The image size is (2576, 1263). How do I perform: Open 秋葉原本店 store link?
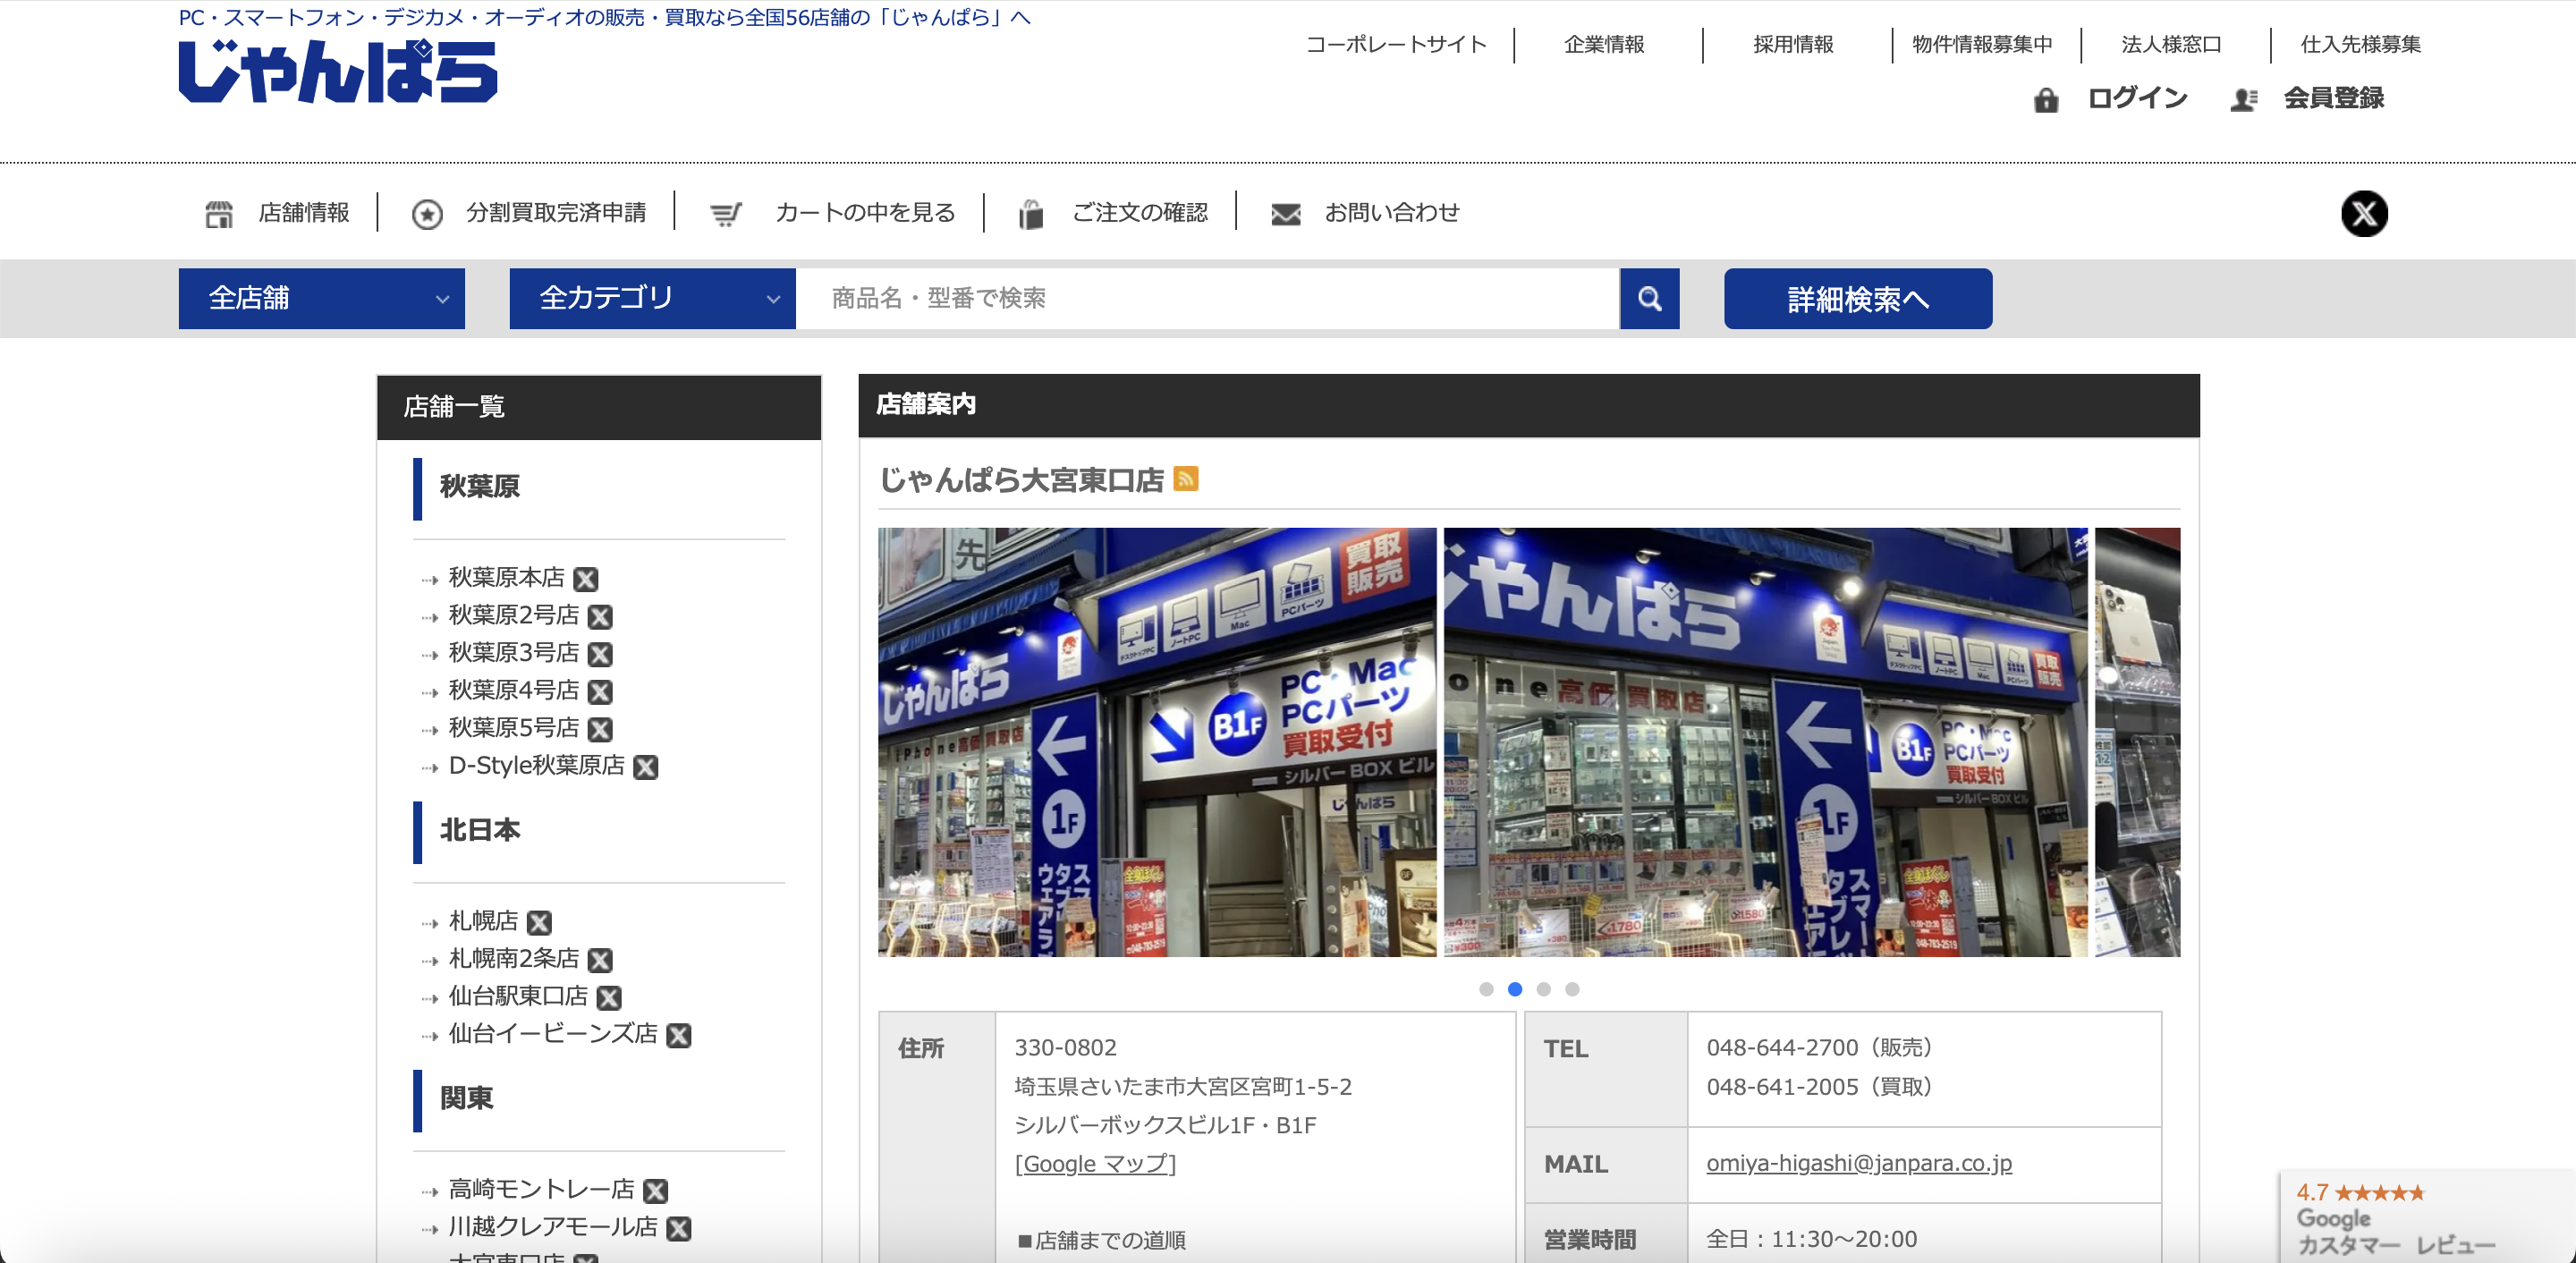click(506, 578)
